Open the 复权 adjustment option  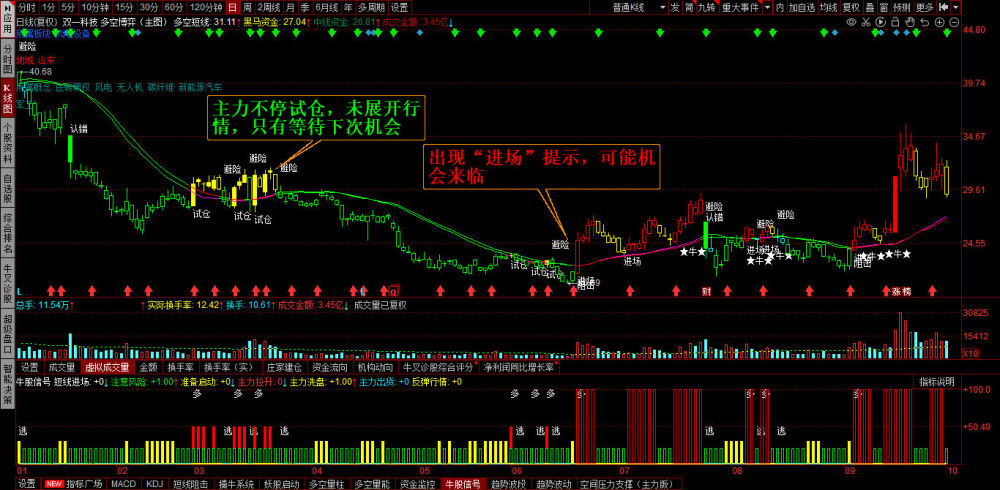[x=851, y=8]
